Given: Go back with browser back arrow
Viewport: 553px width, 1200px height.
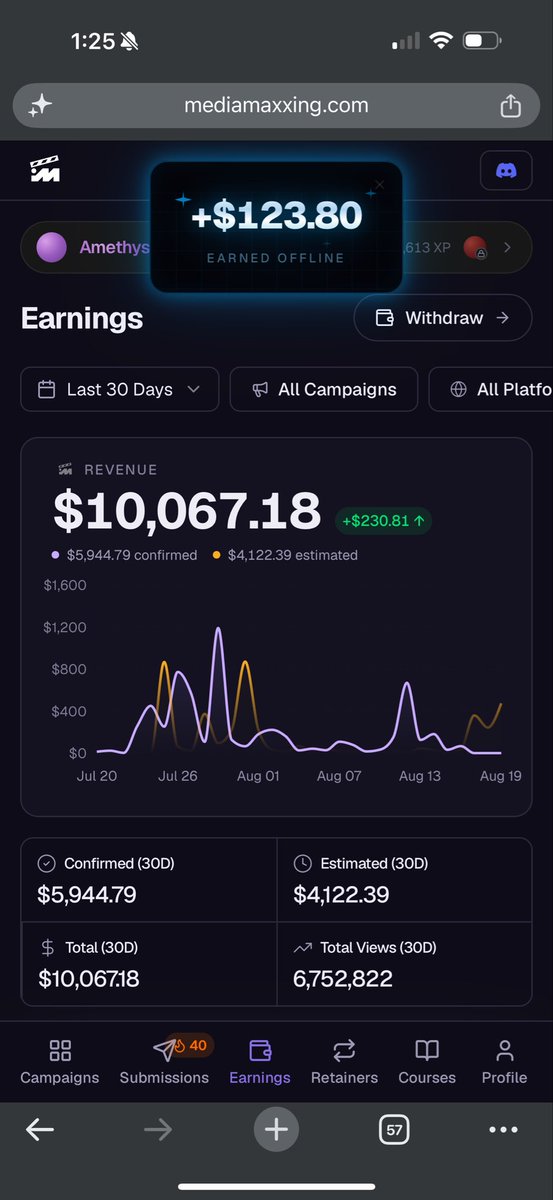Looking at the screenshot, I should coord(40,1130).
